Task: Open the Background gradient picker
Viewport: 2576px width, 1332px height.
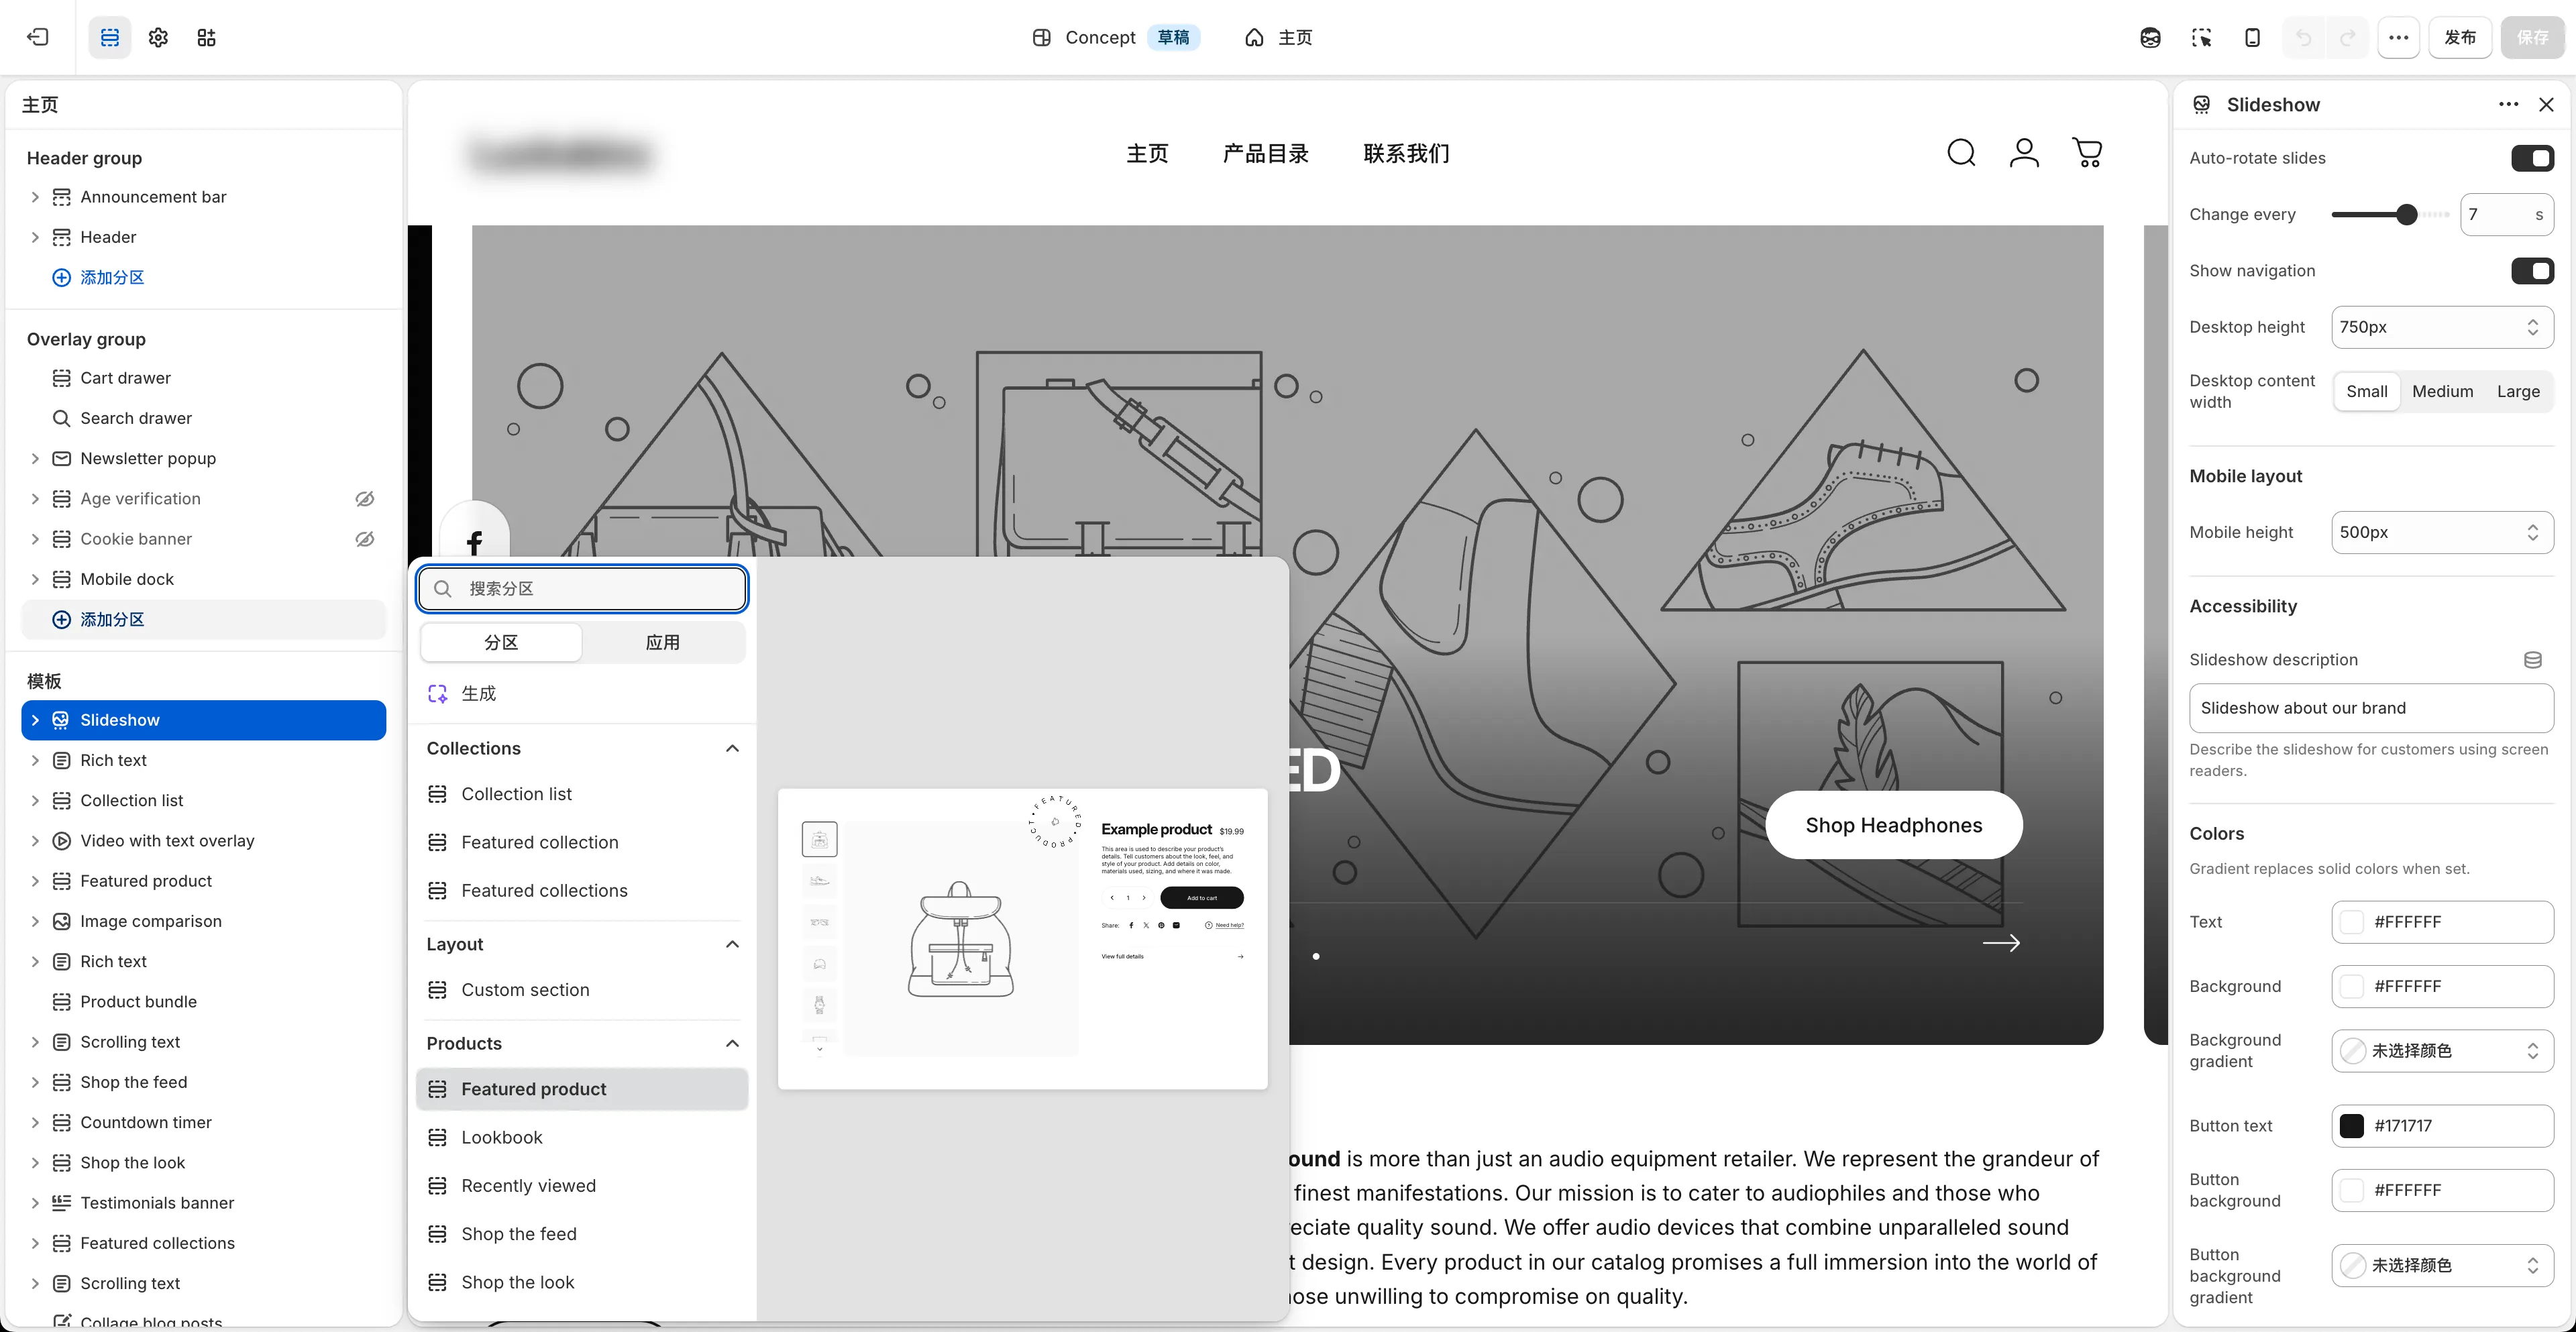Action: [x=2442, y=1051]
